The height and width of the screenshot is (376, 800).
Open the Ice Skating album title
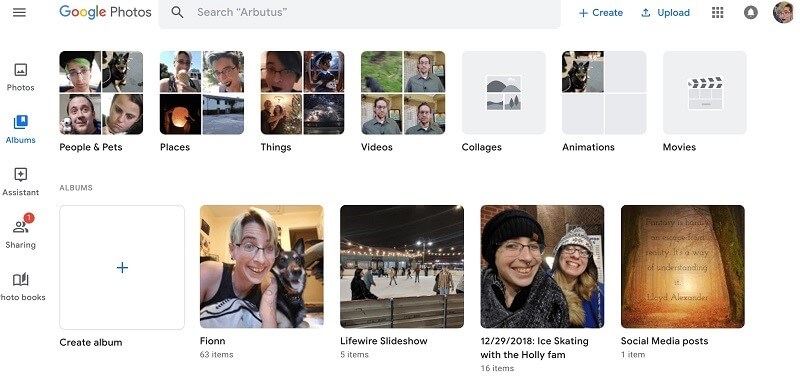[x=534, y=347]
